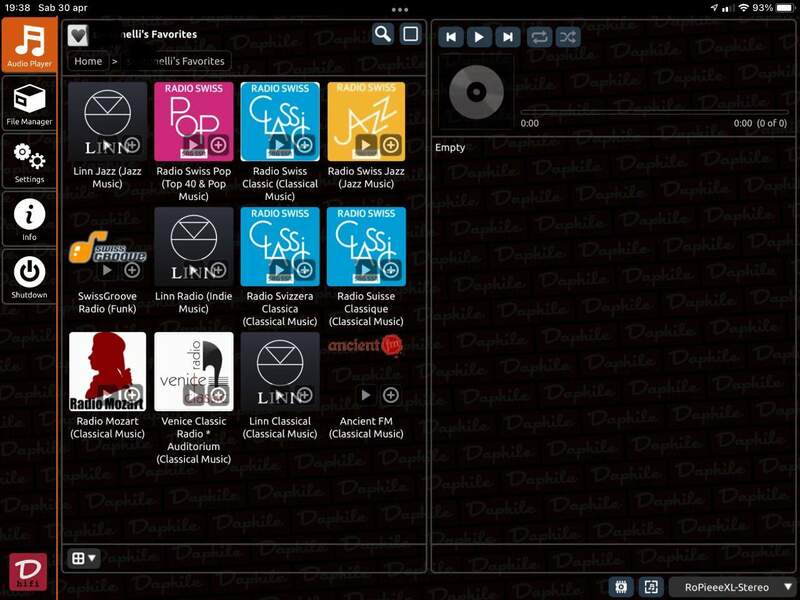Open Settings in the left sidebar

[x=29, y=161]
